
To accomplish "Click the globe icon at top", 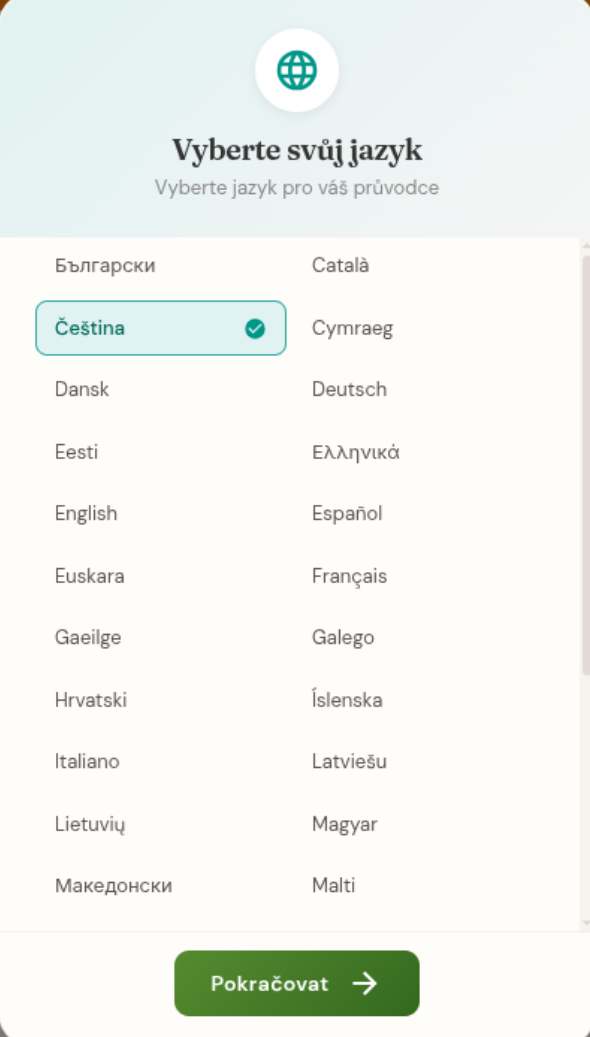I will point(296,70).
